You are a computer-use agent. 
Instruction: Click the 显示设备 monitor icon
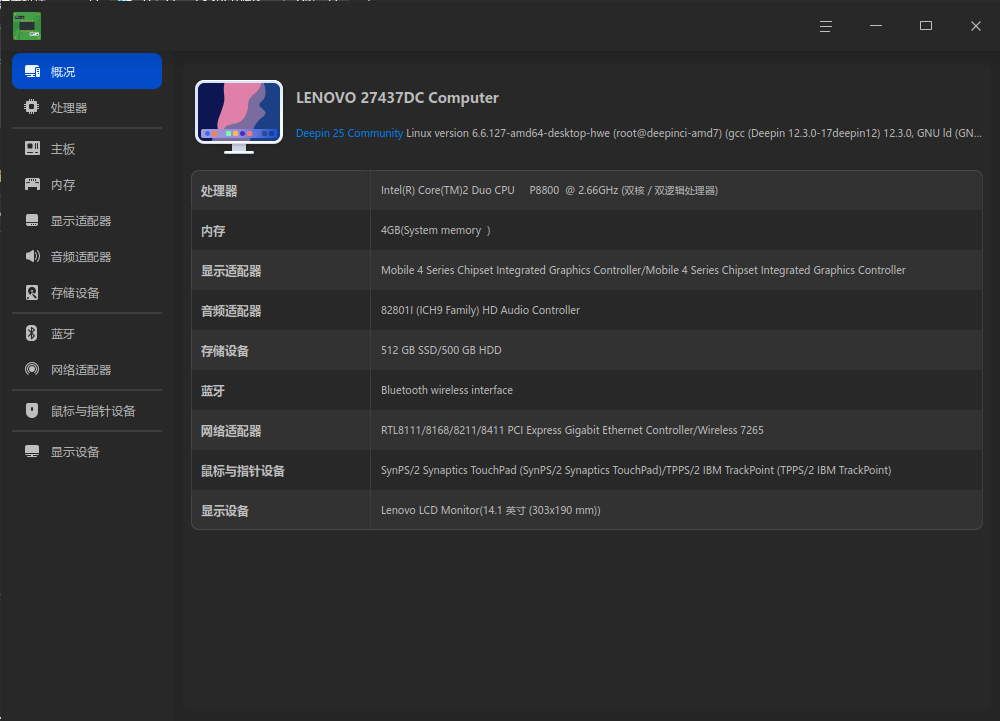[32, 451]
